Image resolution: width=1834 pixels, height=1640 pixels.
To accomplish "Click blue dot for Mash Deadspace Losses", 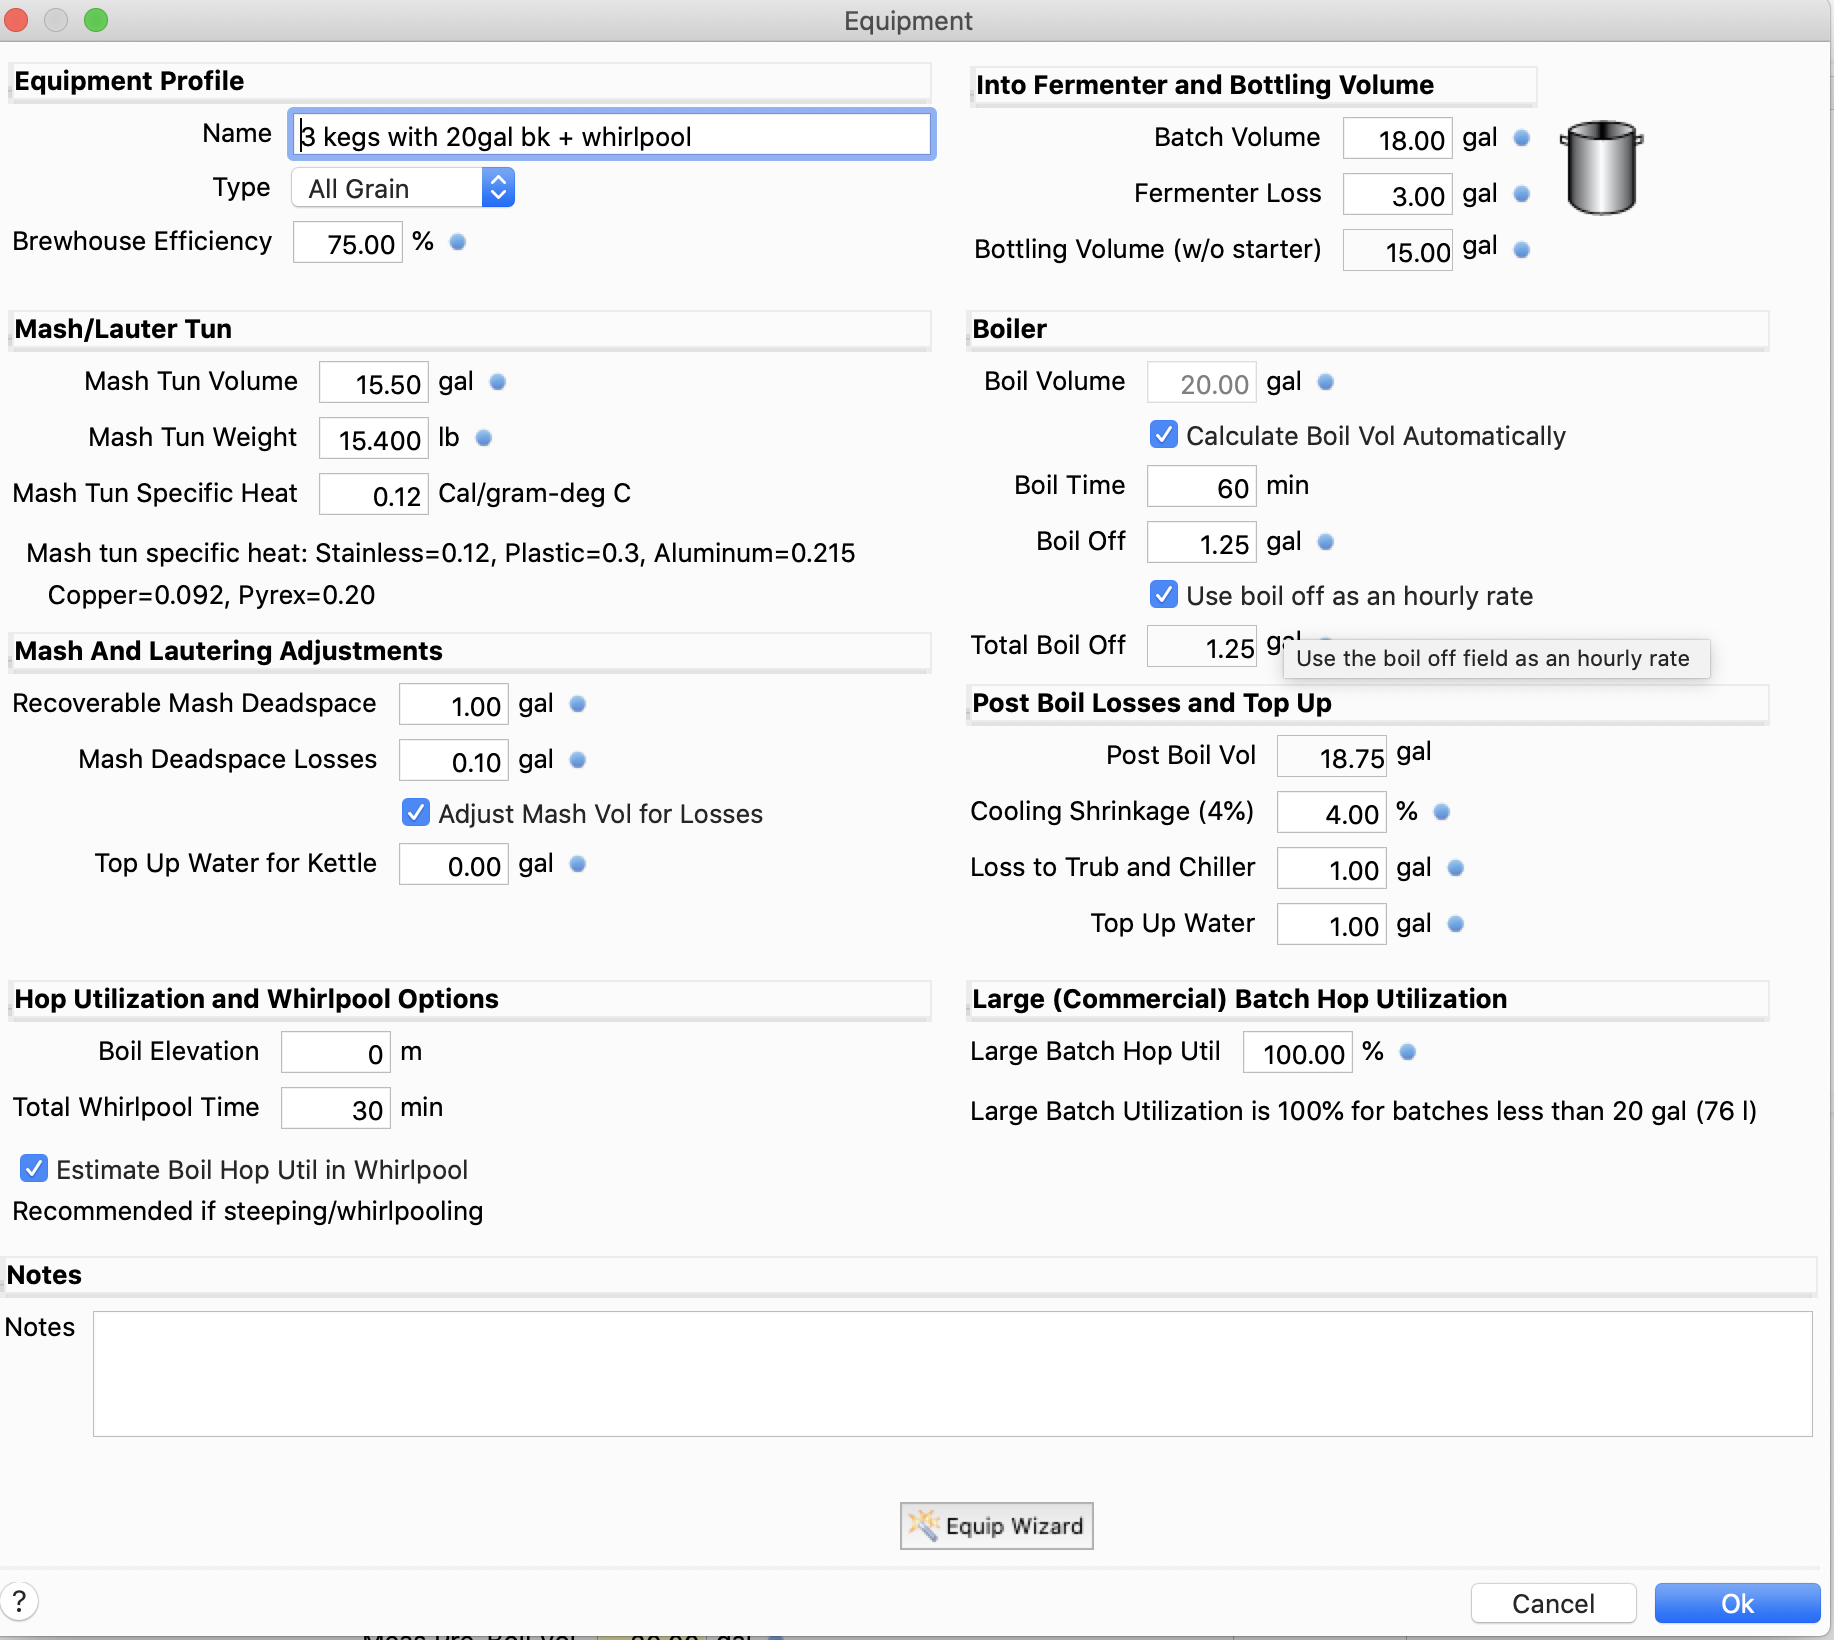I will tap(578, 760).
